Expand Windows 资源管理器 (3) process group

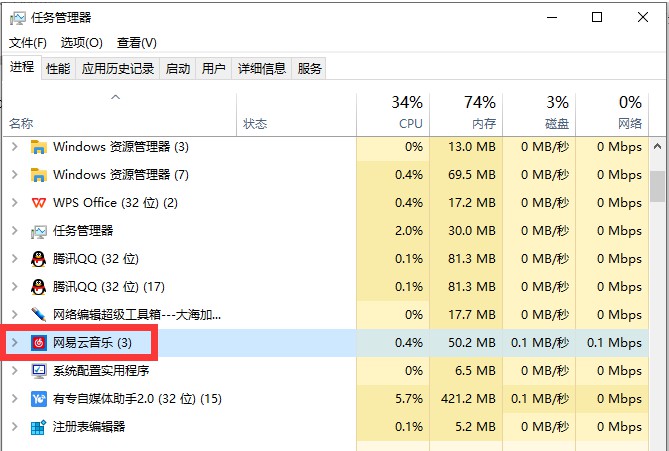(x=15, y=147)
